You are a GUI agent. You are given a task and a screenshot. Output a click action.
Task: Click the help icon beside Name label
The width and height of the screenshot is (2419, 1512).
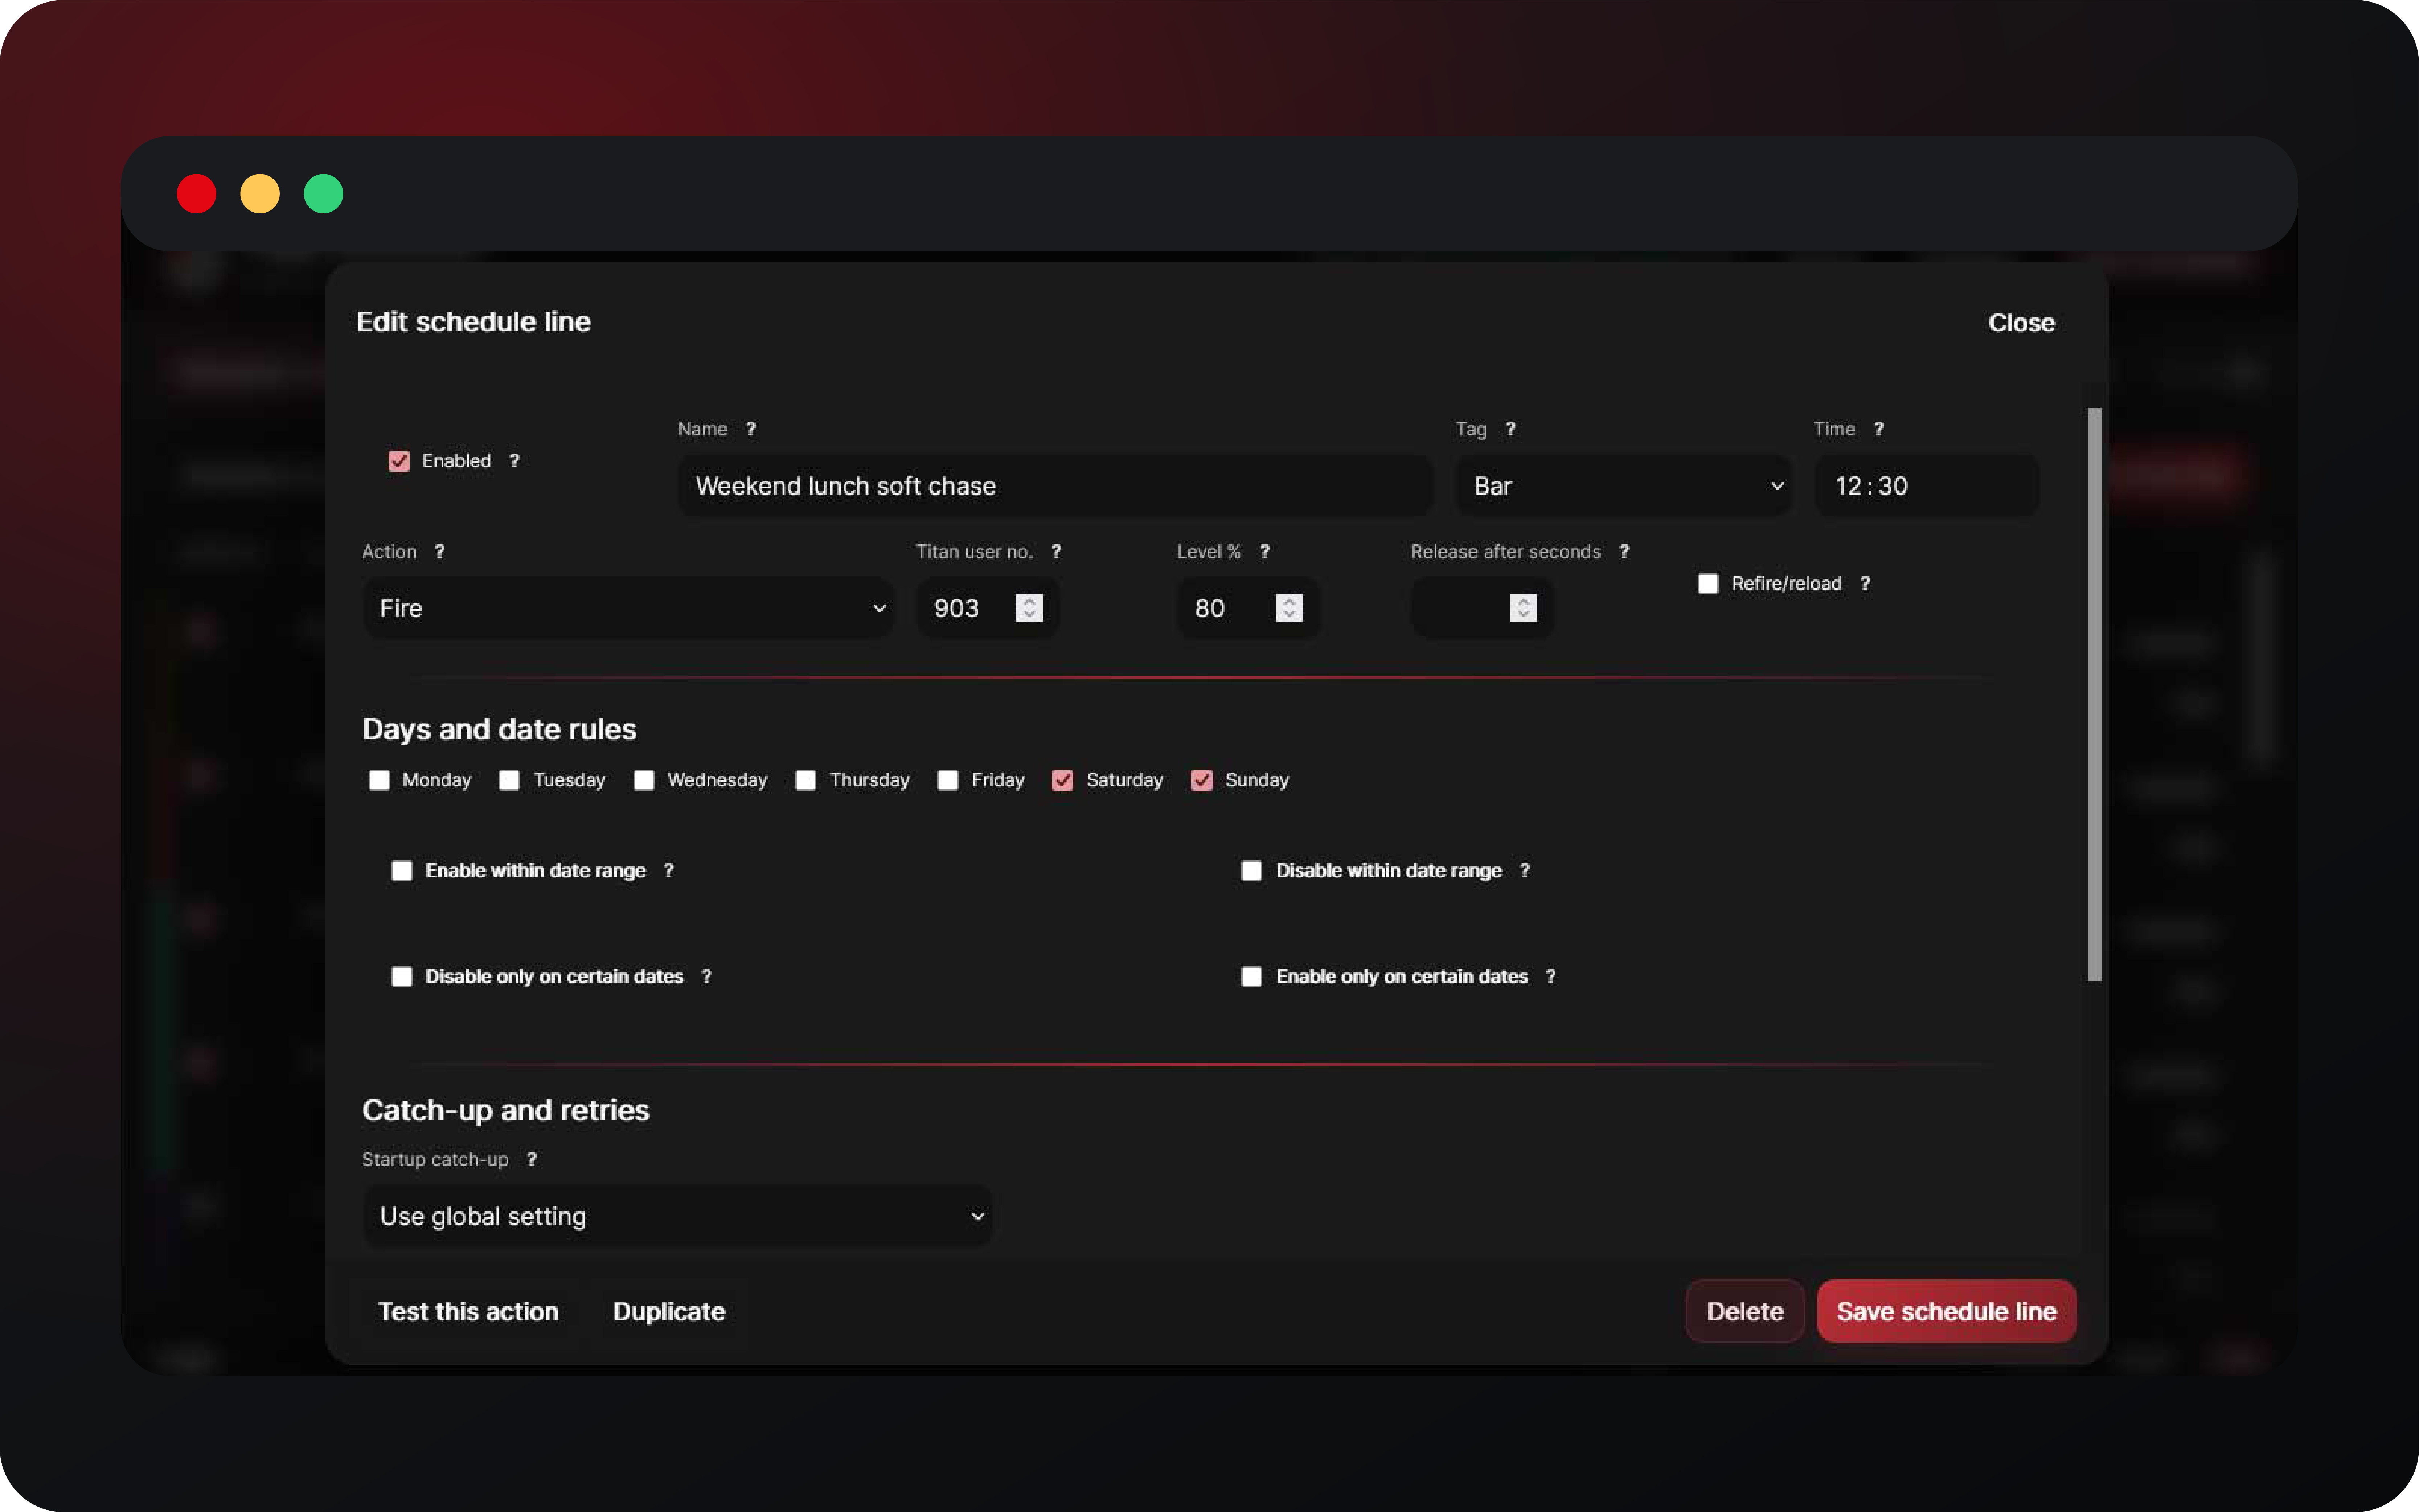tap(751, 429)
